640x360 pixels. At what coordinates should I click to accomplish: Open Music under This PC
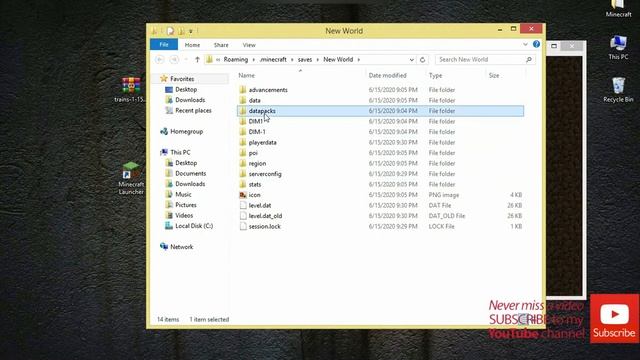coord(183,194)
